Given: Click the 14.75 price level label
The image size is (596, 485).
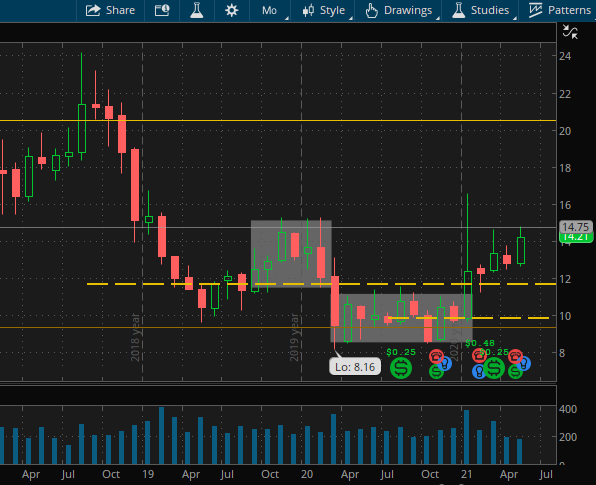Looking at the screenshot, I should click(x=575, y=227).
